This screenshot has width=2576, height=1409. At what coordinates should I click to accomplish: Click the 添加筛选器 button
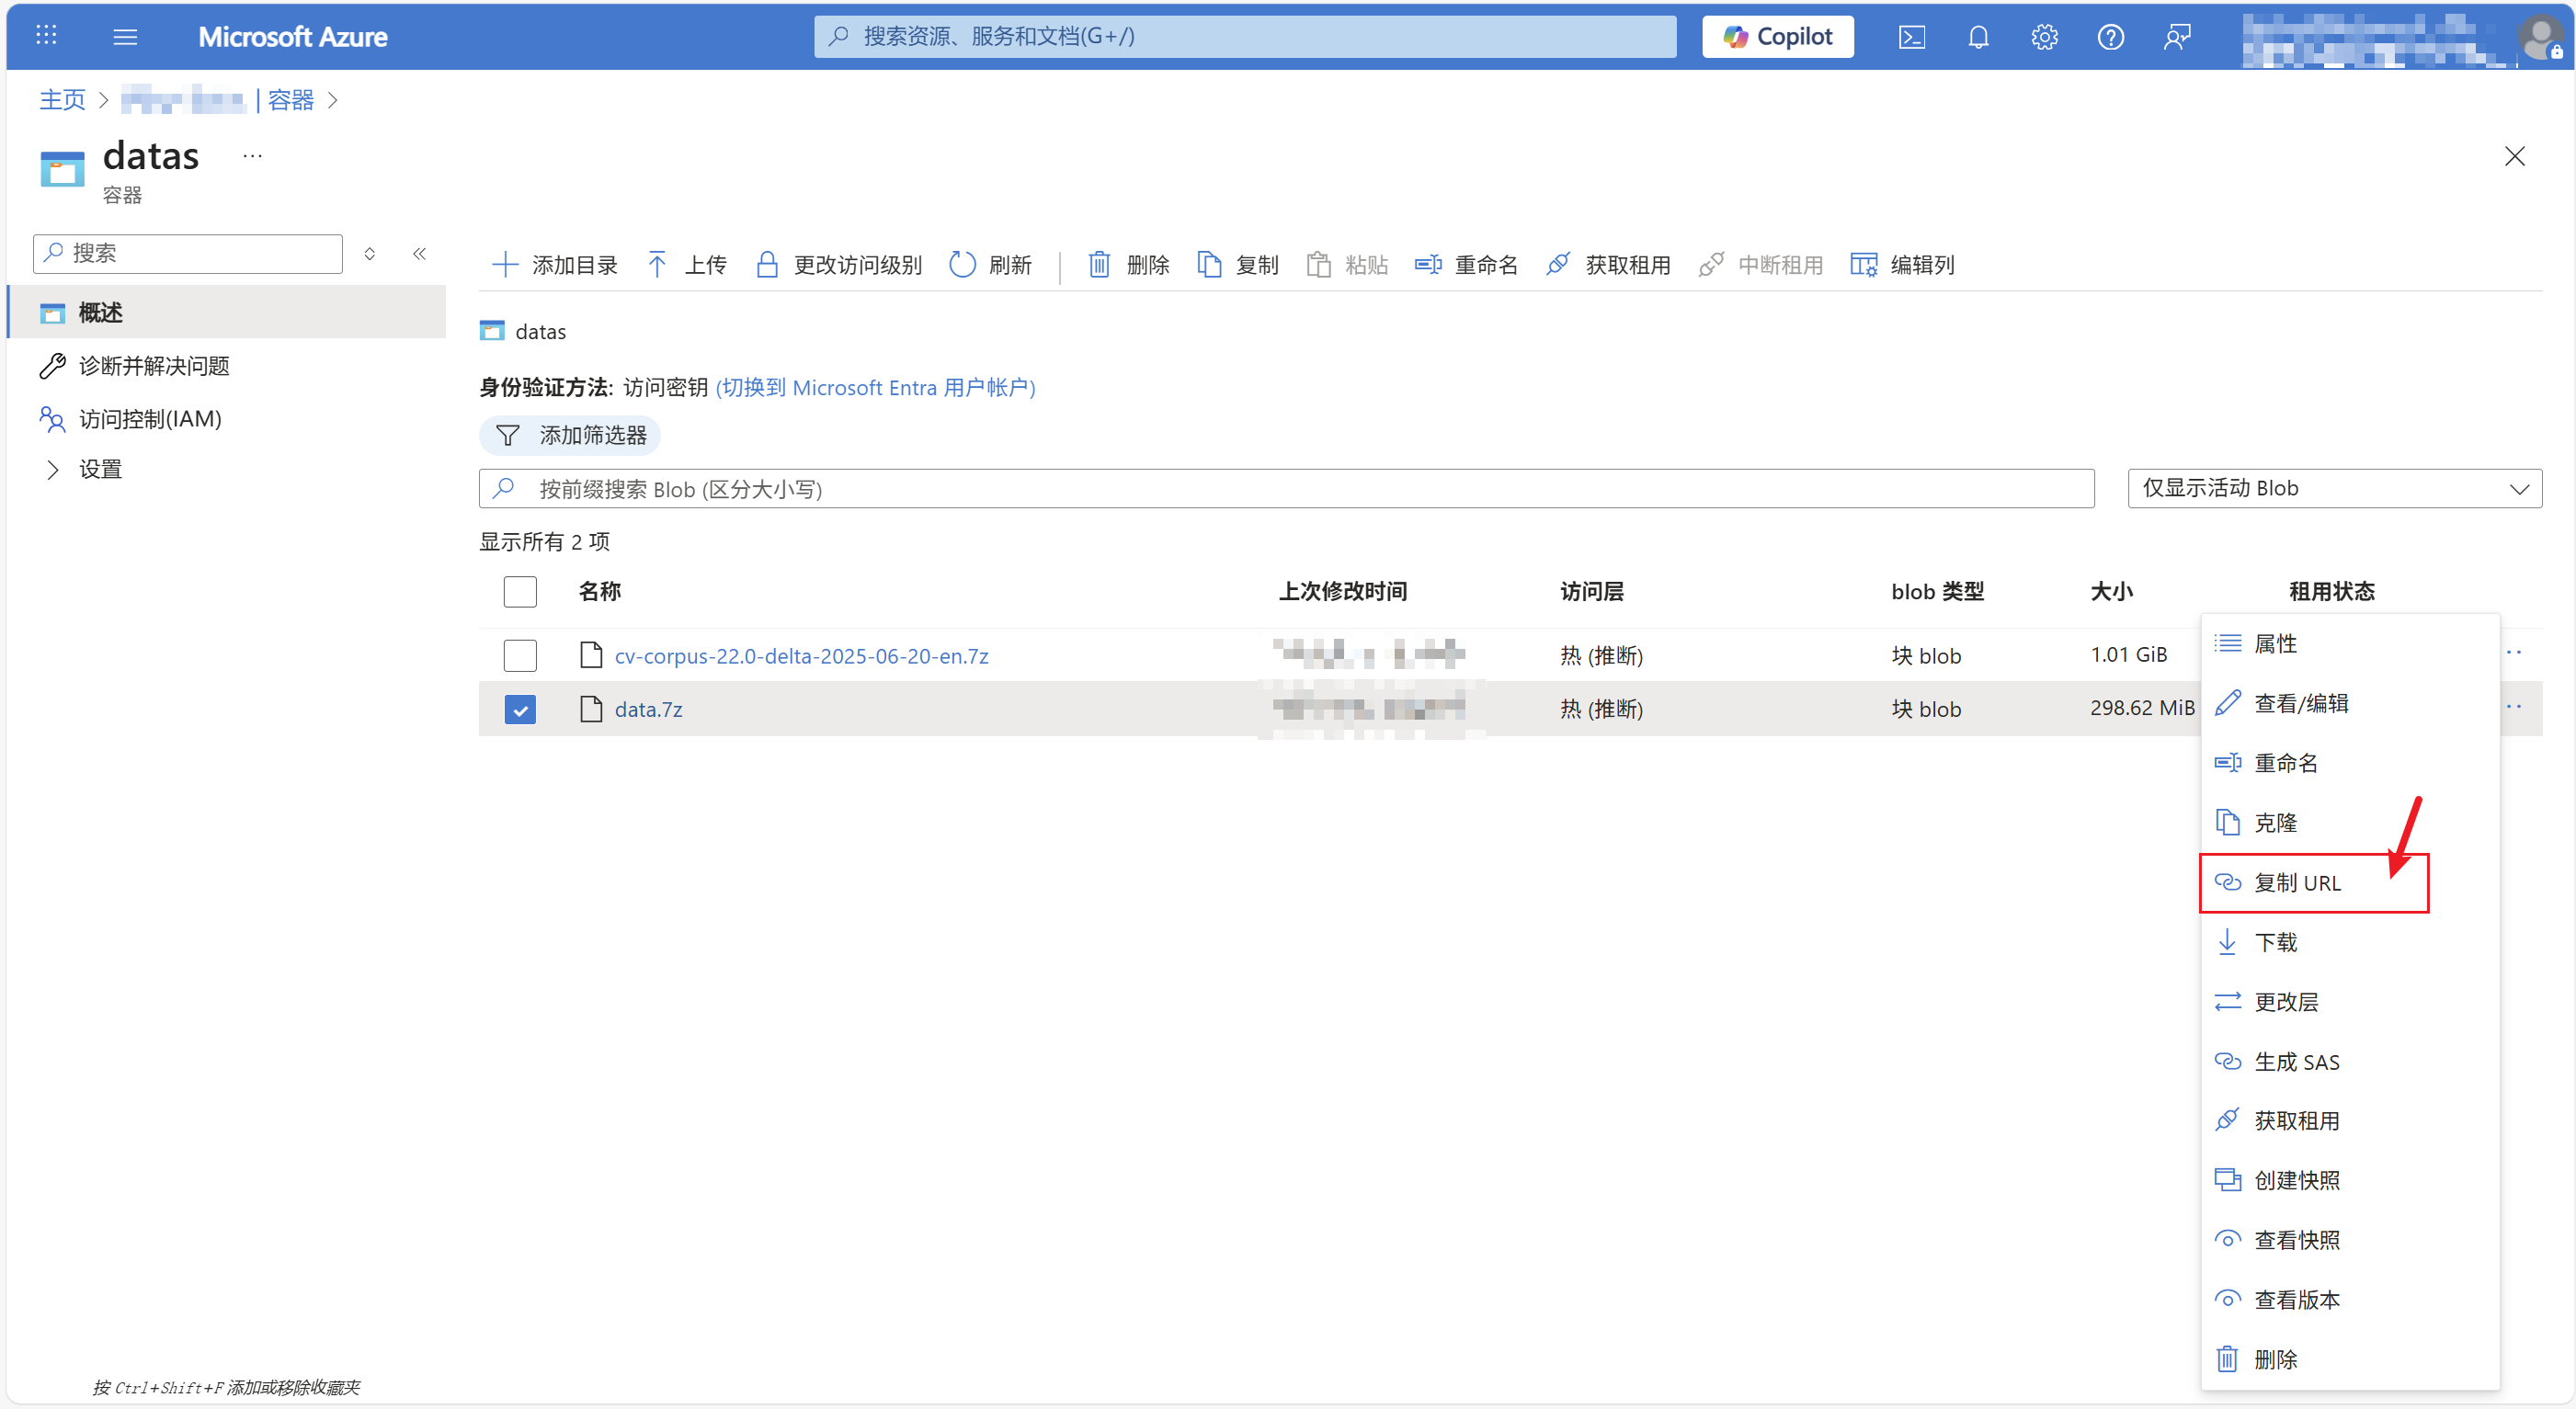(x=570, y=436)
